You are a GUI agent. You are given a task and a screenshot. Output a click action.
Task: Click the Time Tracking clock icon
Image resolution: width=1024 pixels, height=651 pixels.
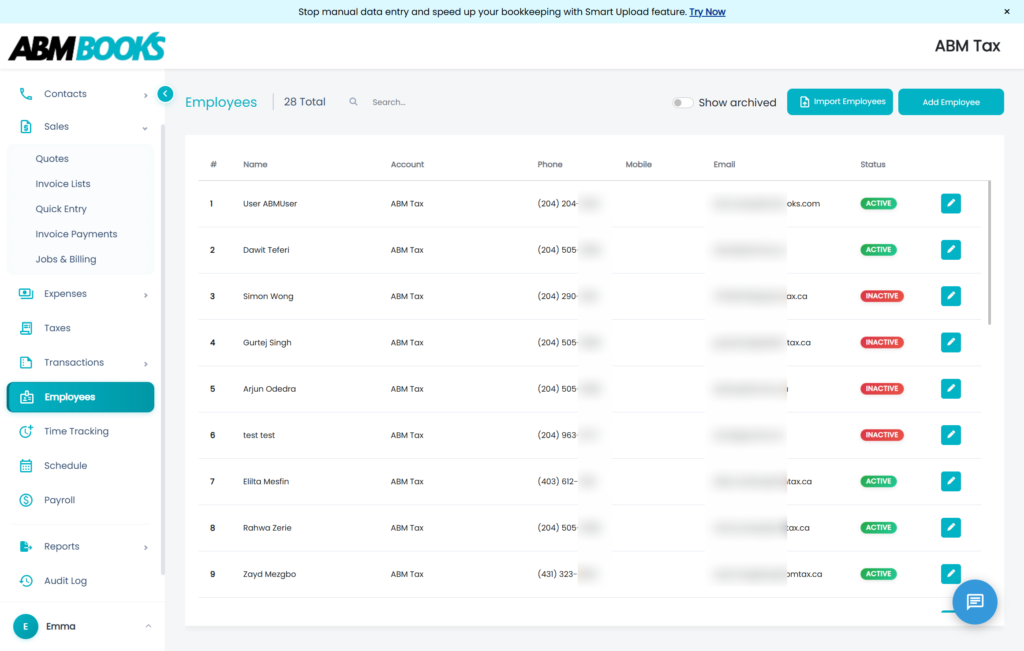click(26, 431)
